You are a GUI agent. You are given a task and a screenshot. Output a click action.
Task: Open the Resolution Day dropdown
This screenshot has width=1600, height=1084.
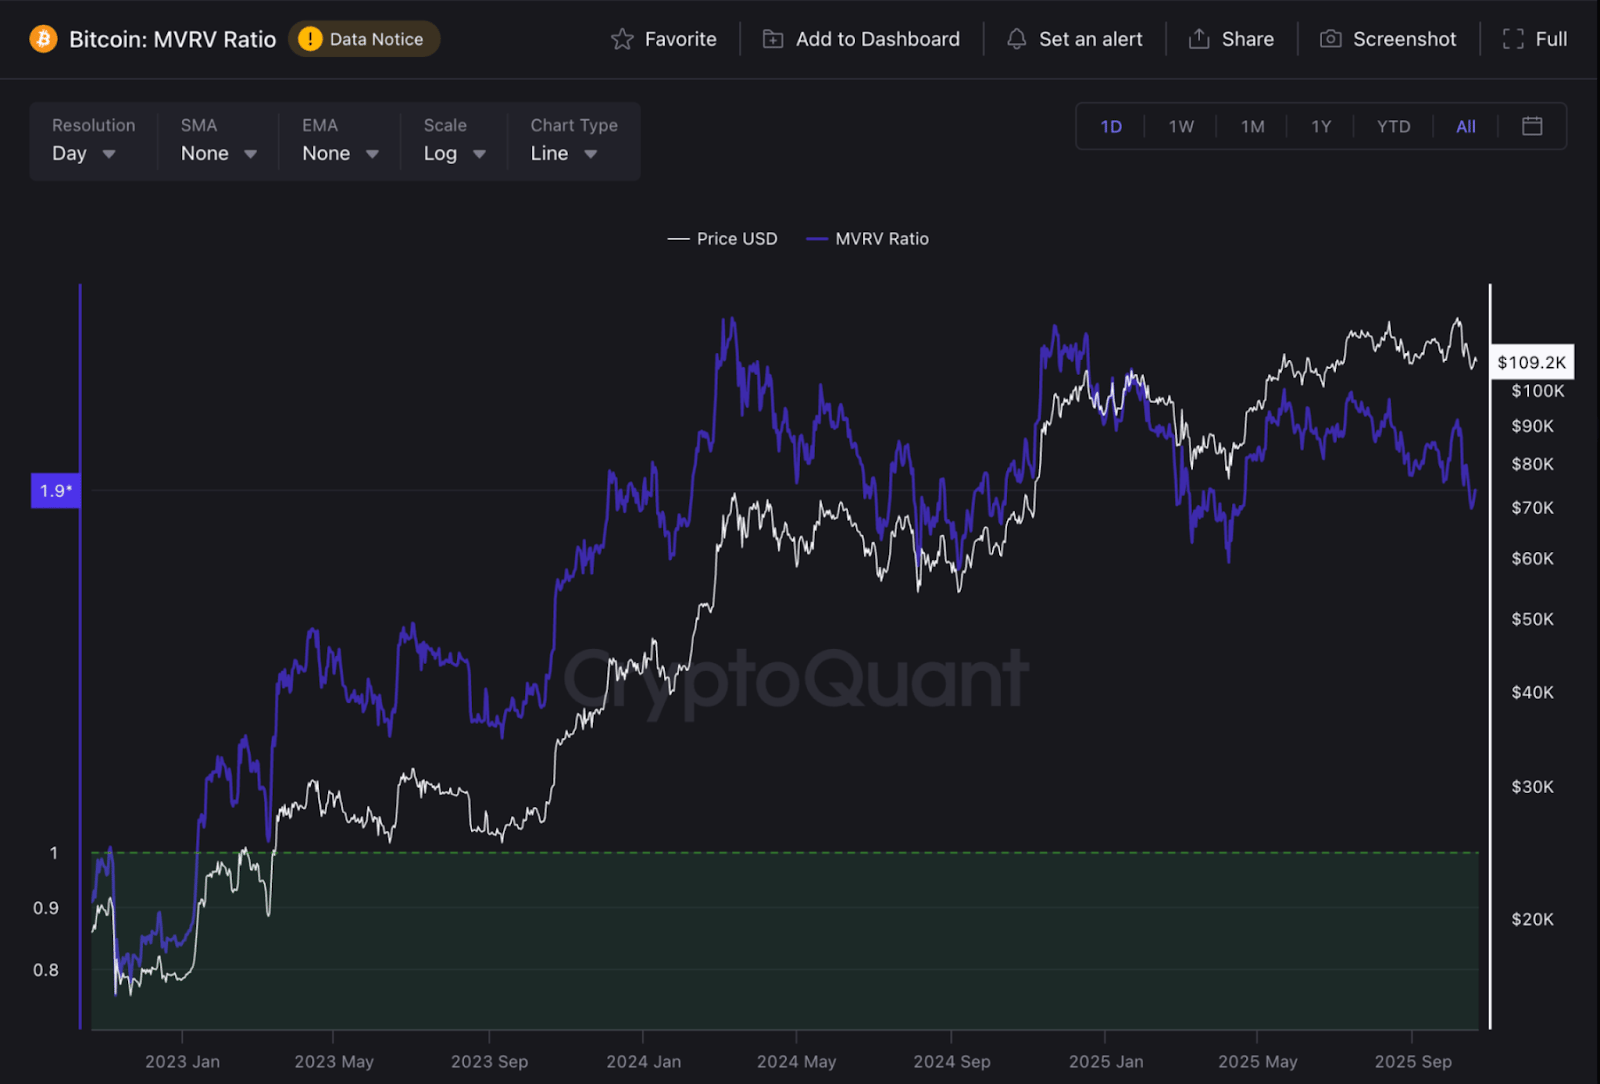click(84, 153)
